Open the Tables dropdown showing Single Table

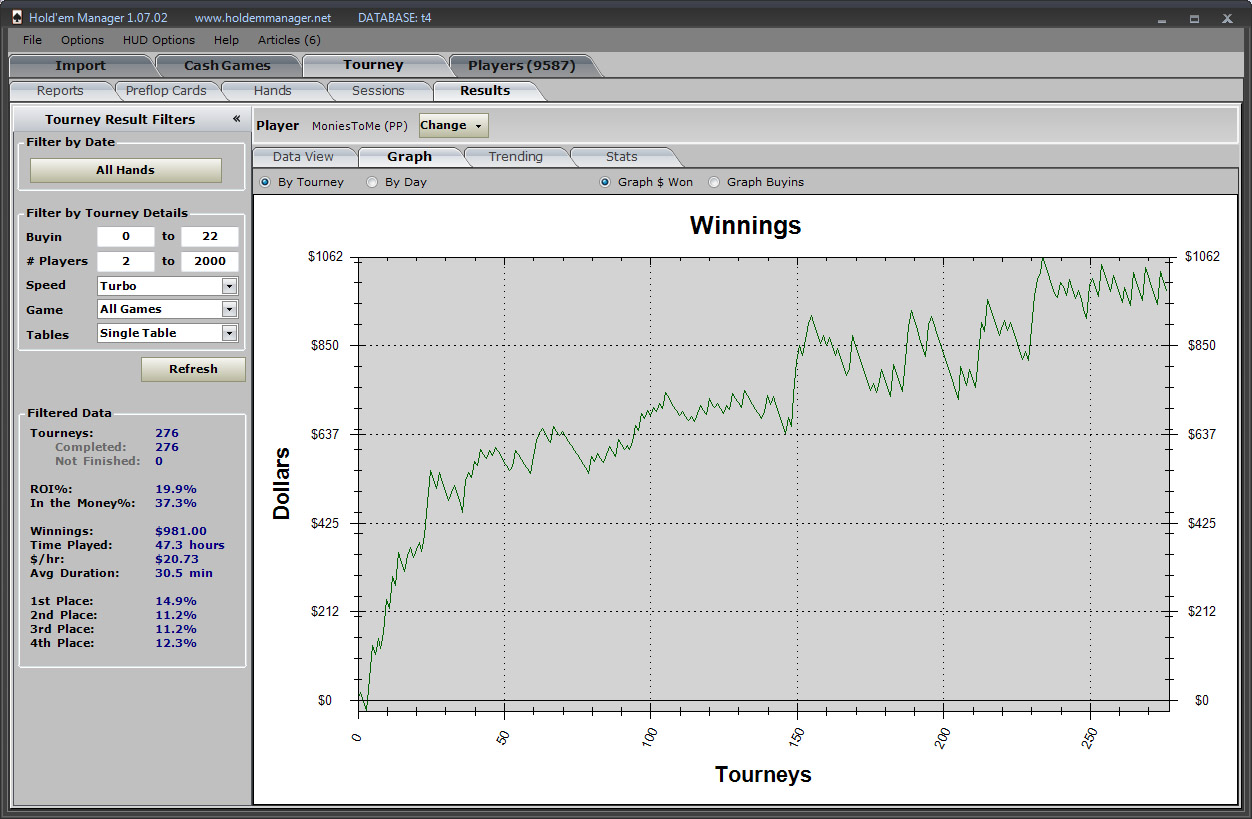point(229,334)
